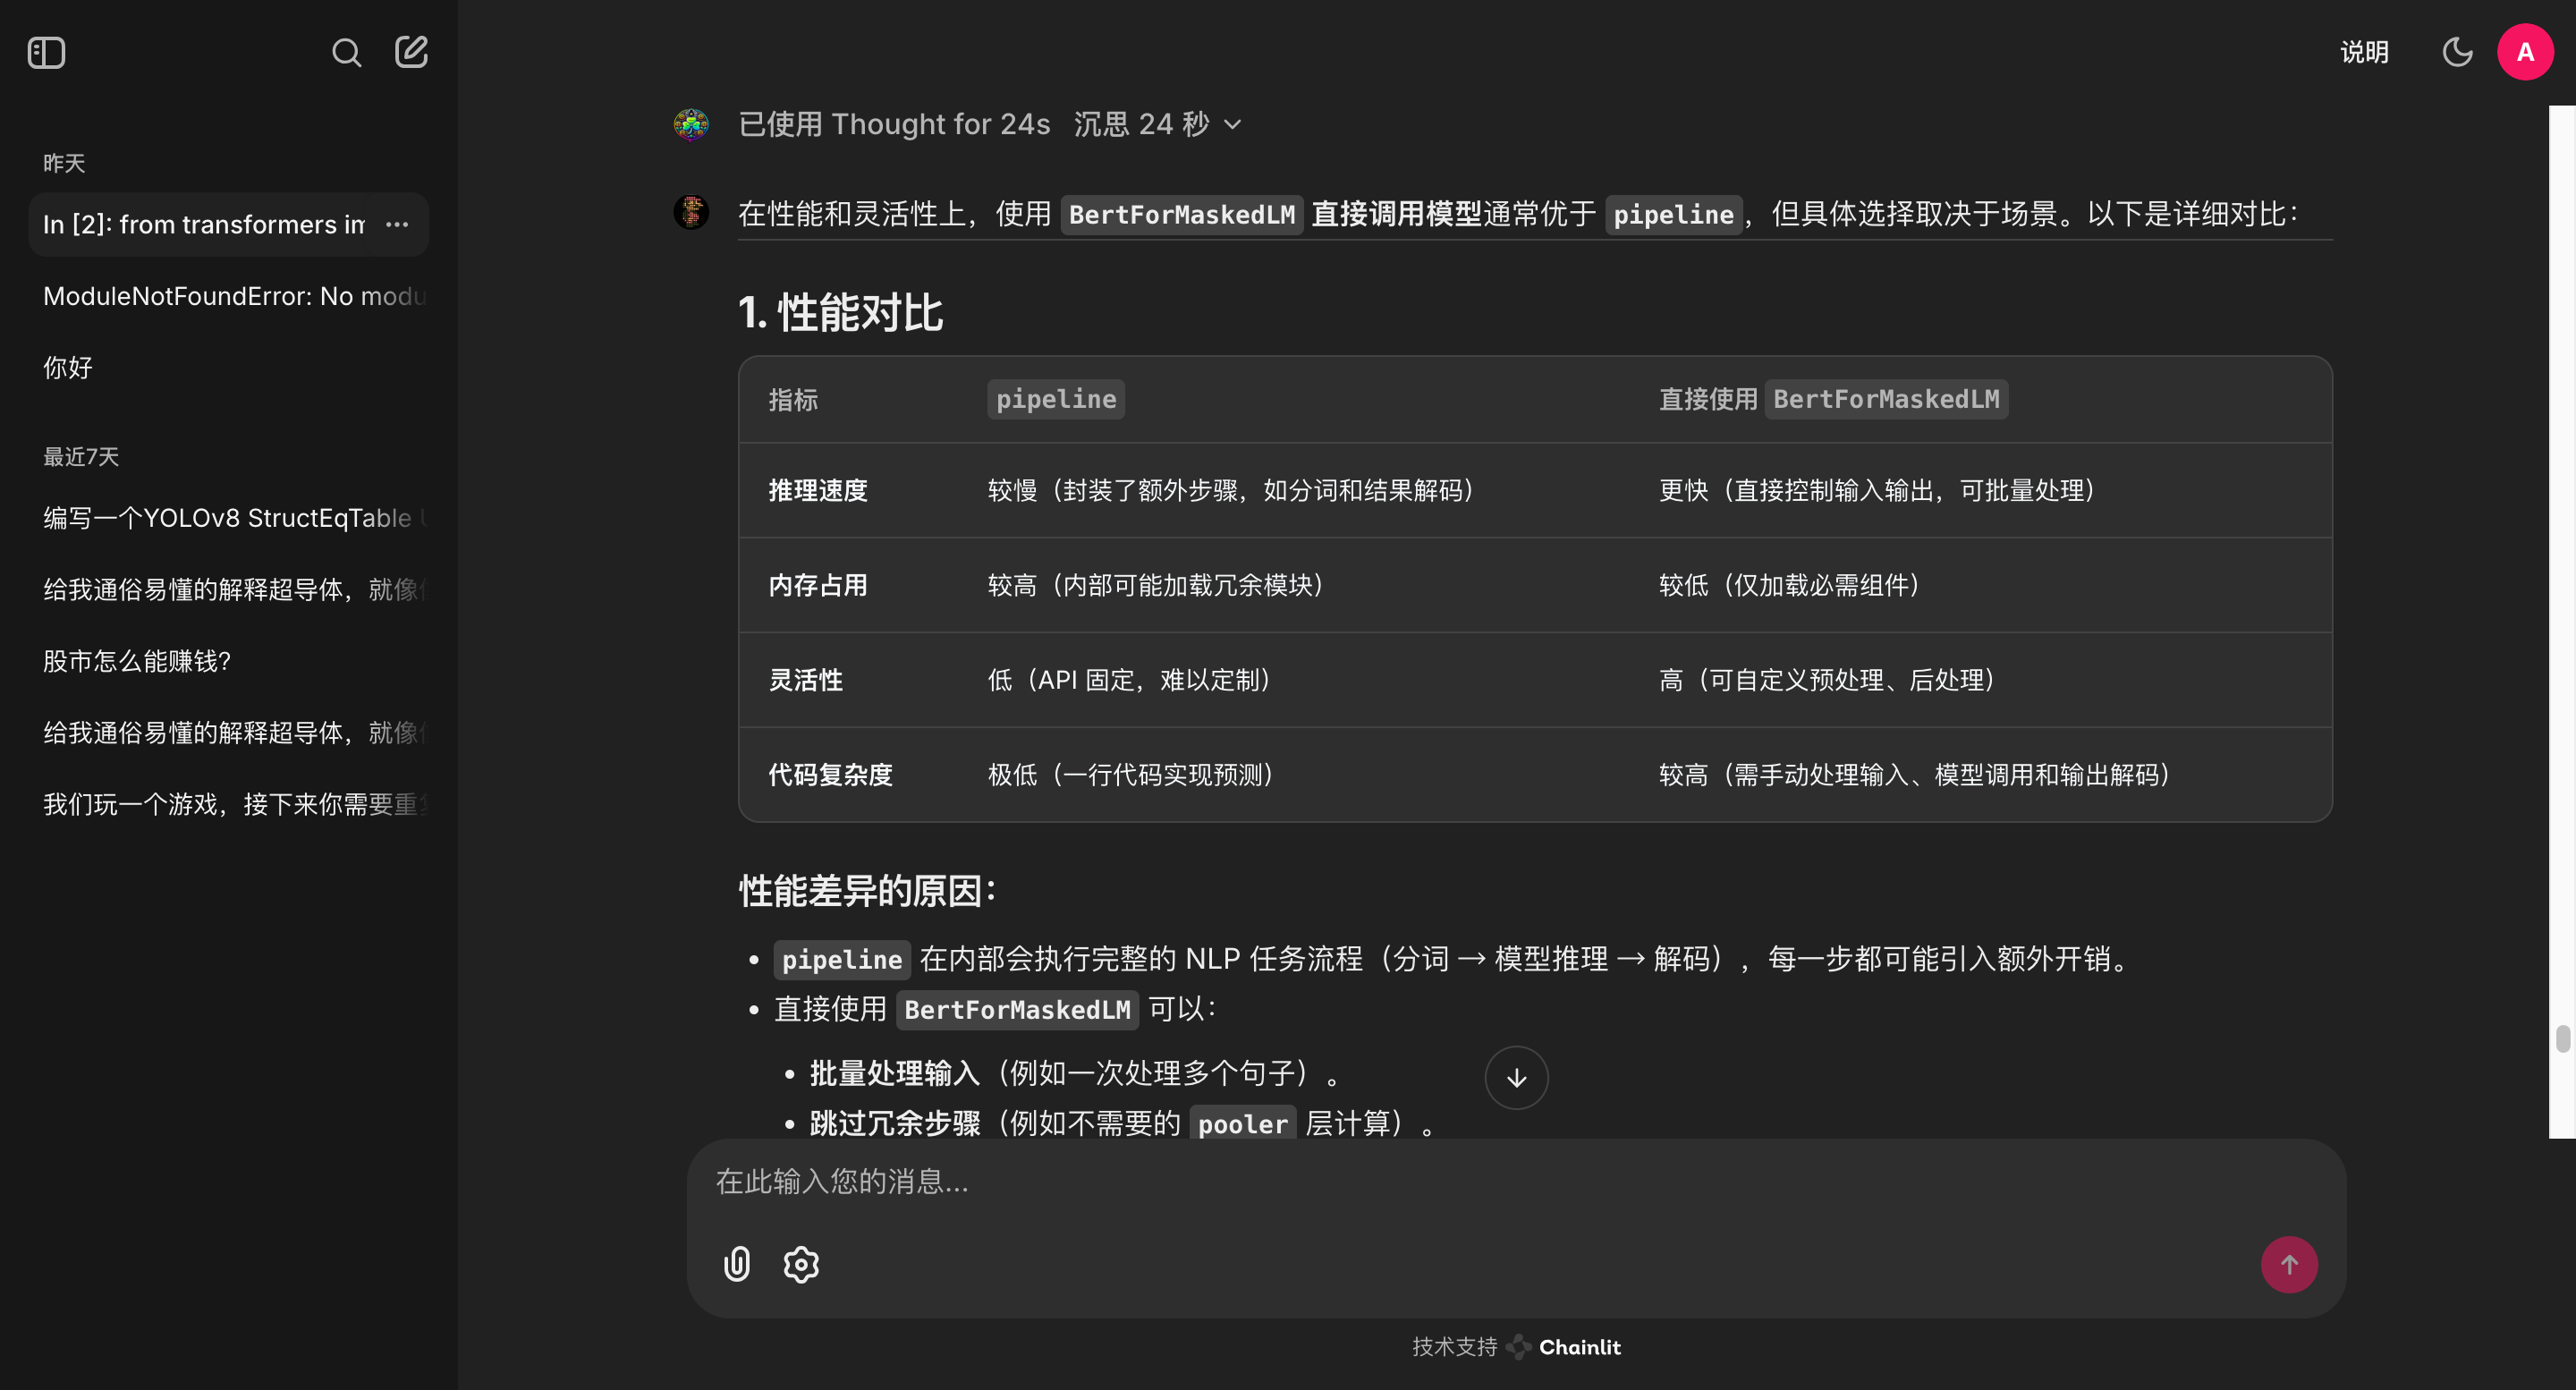The height and width of the screenshot is (1390, 2576).
Task: Open ModuleNotFoundError chat thread
Action: [234, 296]
